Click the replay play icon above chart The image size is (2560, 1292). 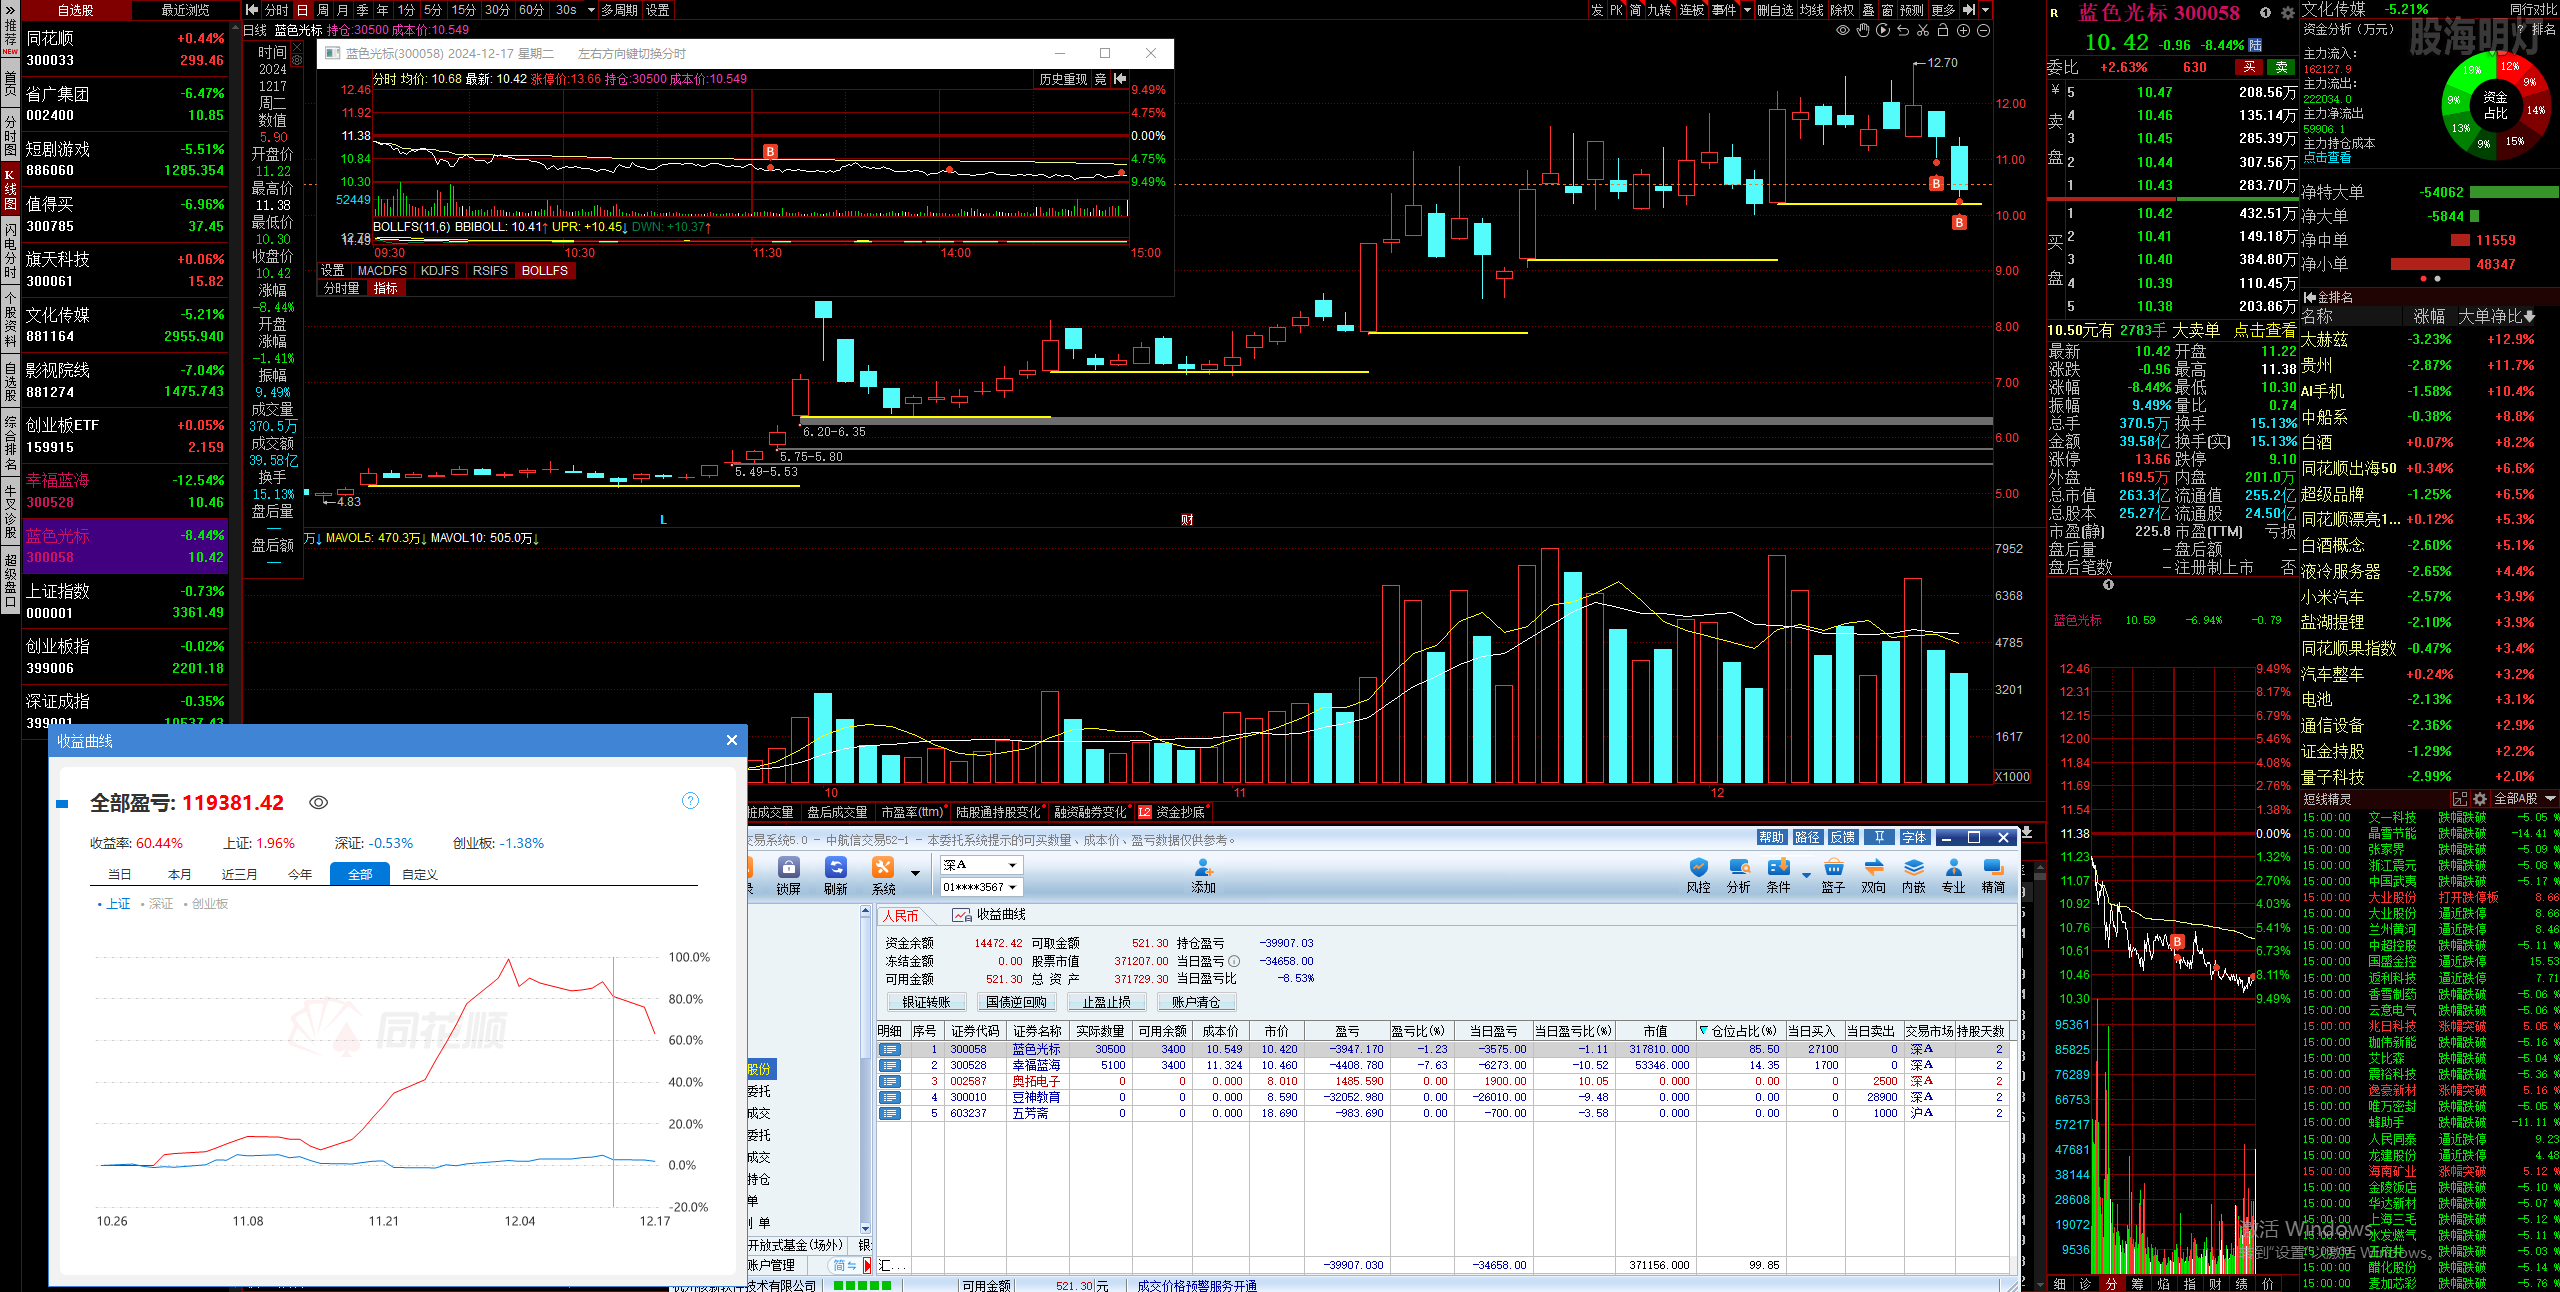(x=1883, y=31)
